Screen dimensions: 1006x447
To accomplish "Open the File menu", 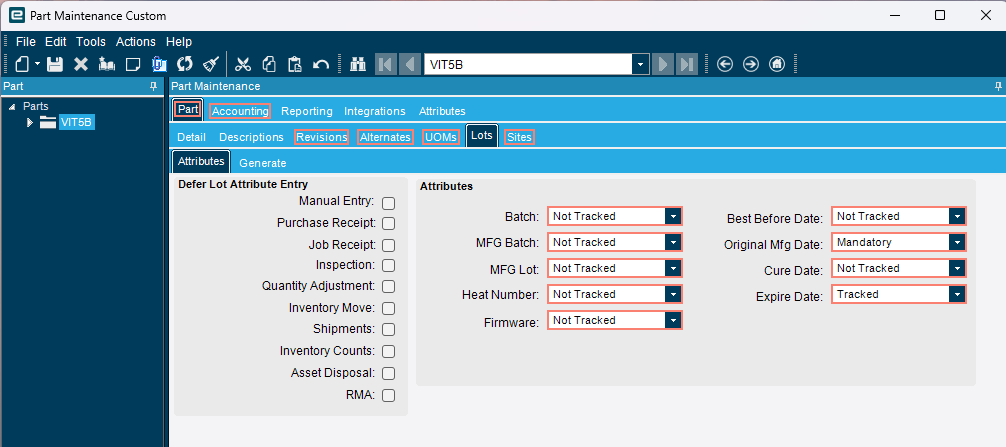I will [x=26, y=42].
